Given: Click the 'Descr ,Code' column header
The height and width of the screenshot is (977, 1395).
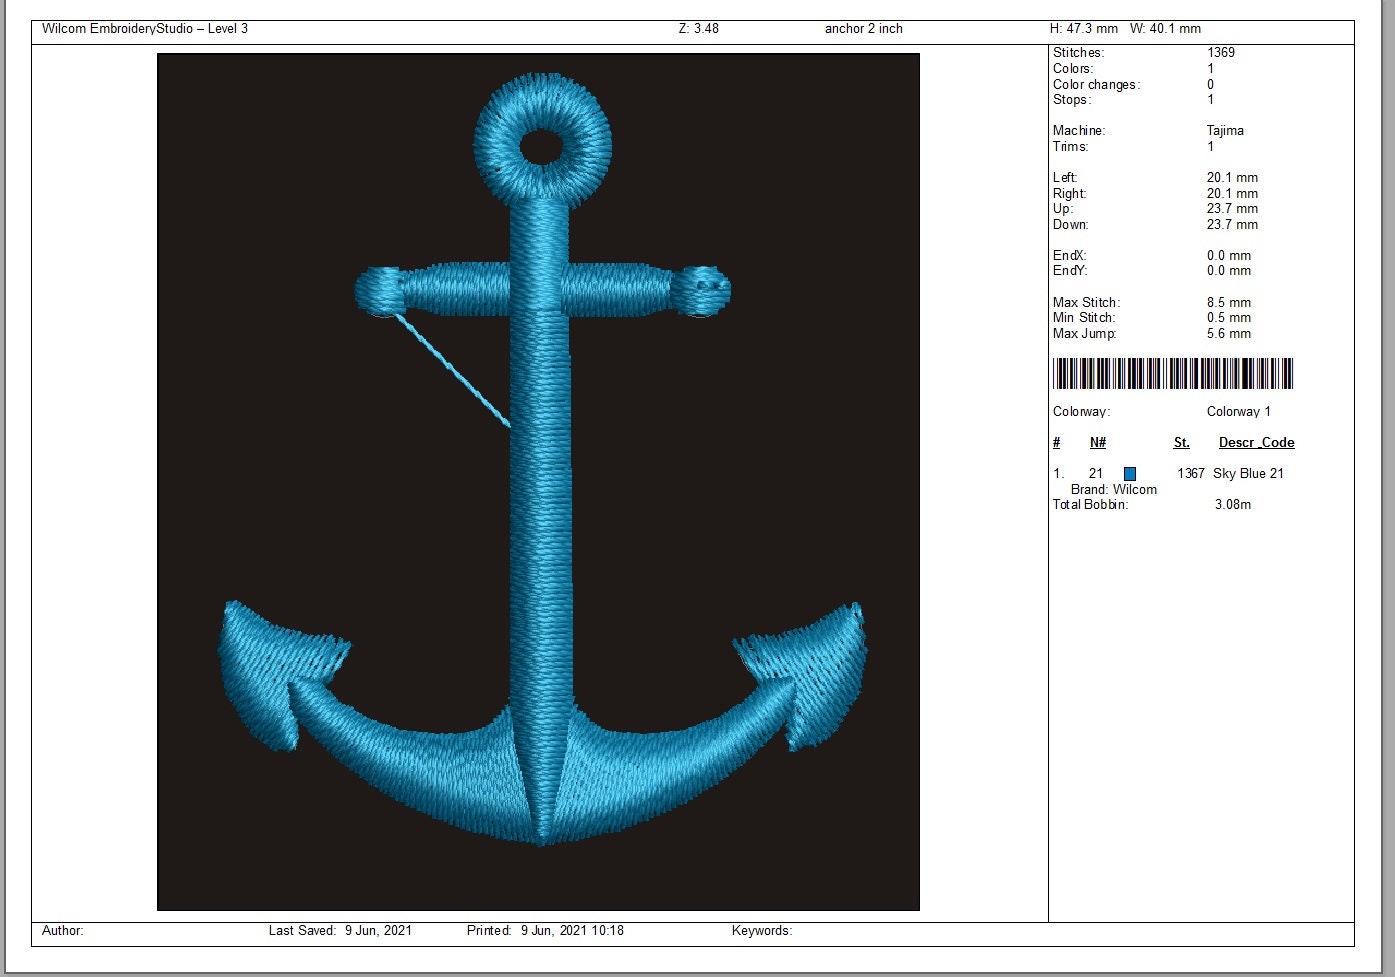Looking at the screenshot, I should tap(1257, 443).
